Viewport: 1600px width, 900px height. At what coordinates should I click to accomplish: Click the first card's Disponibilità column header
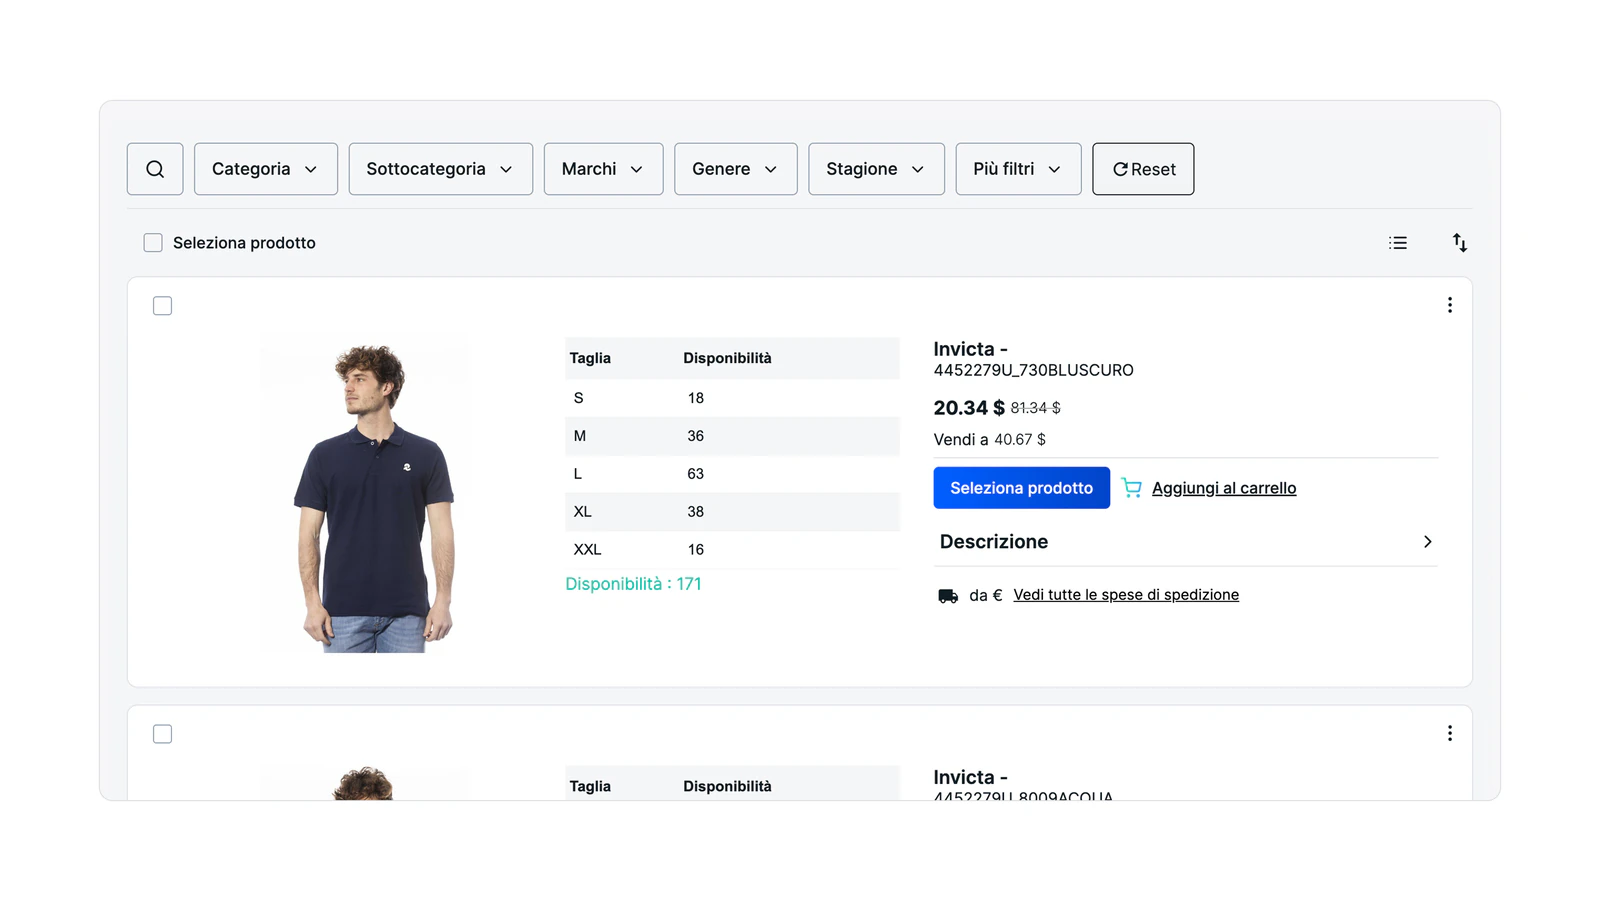click(x=728, y=358)
